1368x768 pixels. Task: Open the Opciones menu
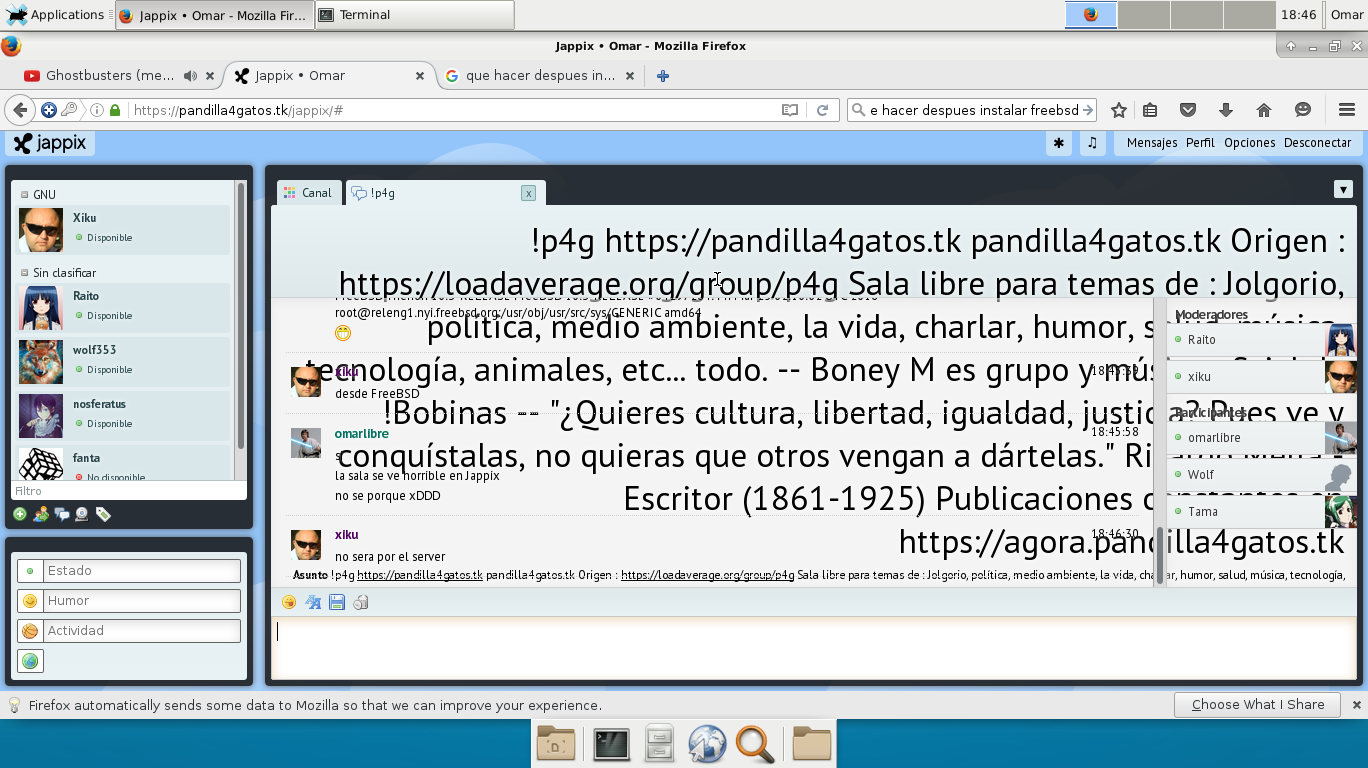(1250, 143)
